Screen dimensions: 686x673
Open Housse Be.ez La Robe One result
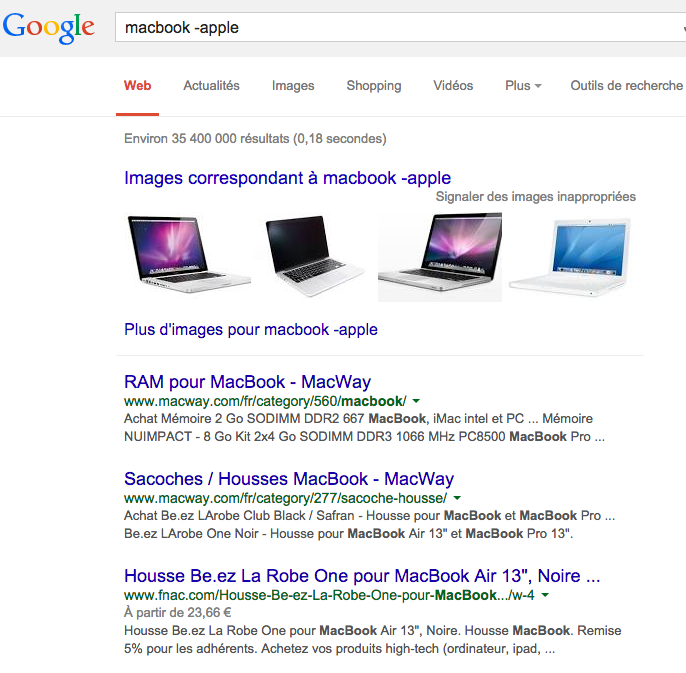[362, 576]
